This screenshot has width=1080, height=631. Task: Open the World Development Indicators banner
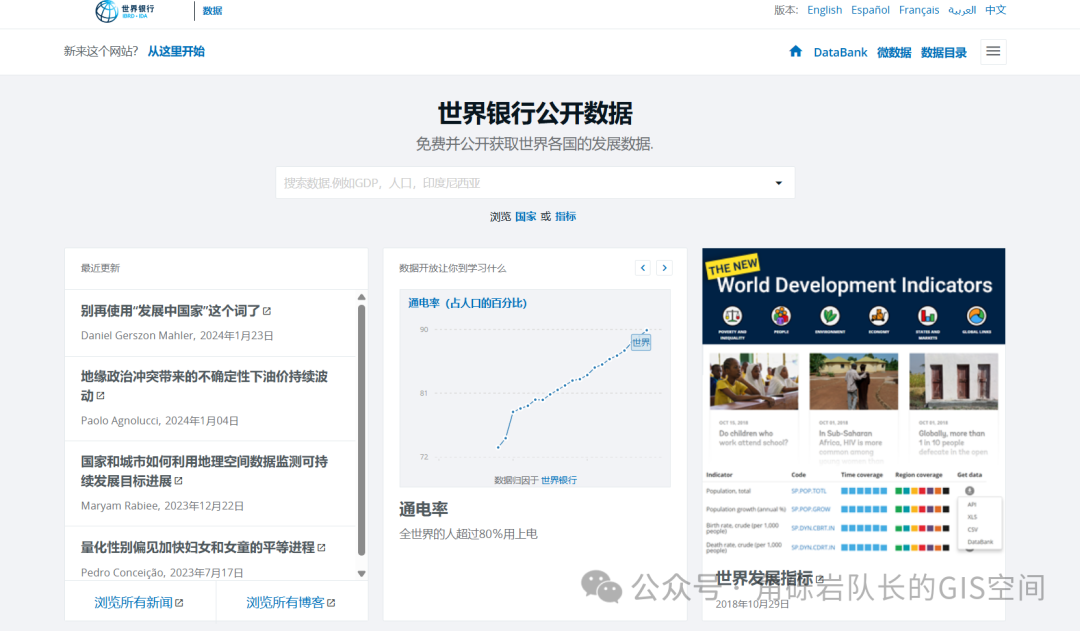click(853, 296)
